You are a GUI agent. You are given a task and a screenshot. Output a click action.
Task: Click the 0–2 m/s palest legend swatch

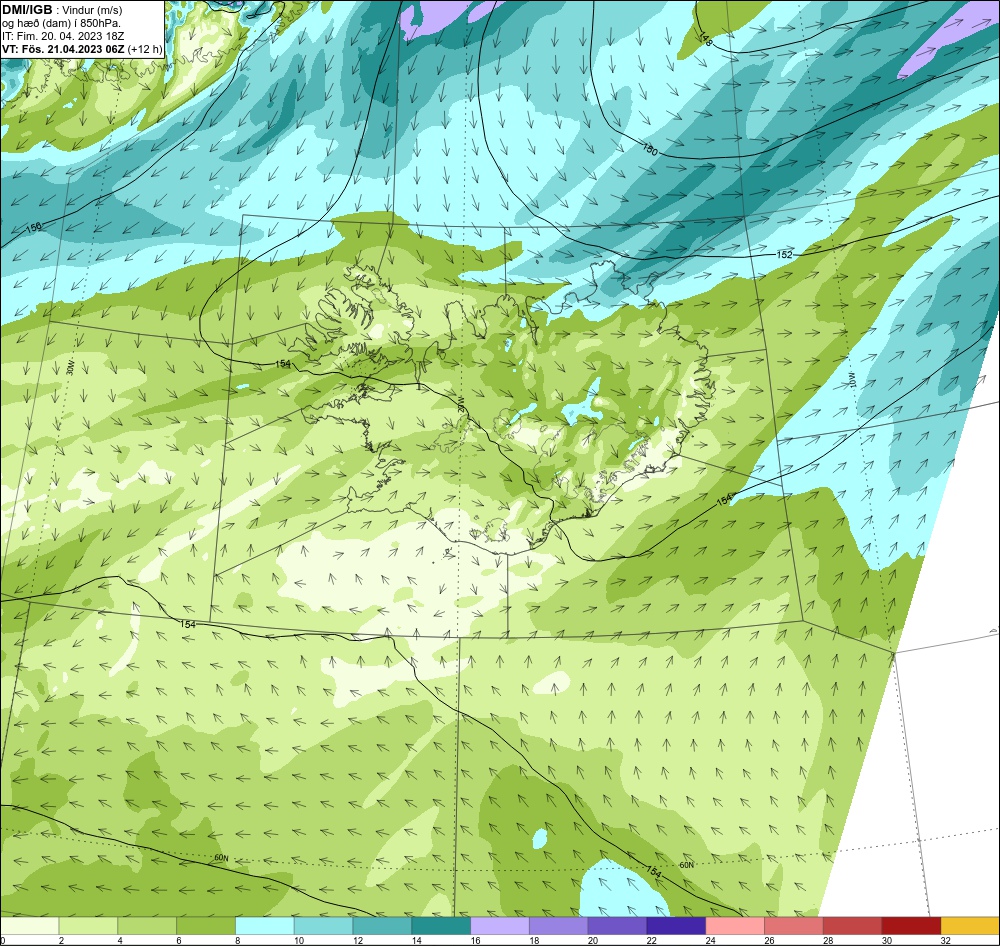click(x=29, y=926)
